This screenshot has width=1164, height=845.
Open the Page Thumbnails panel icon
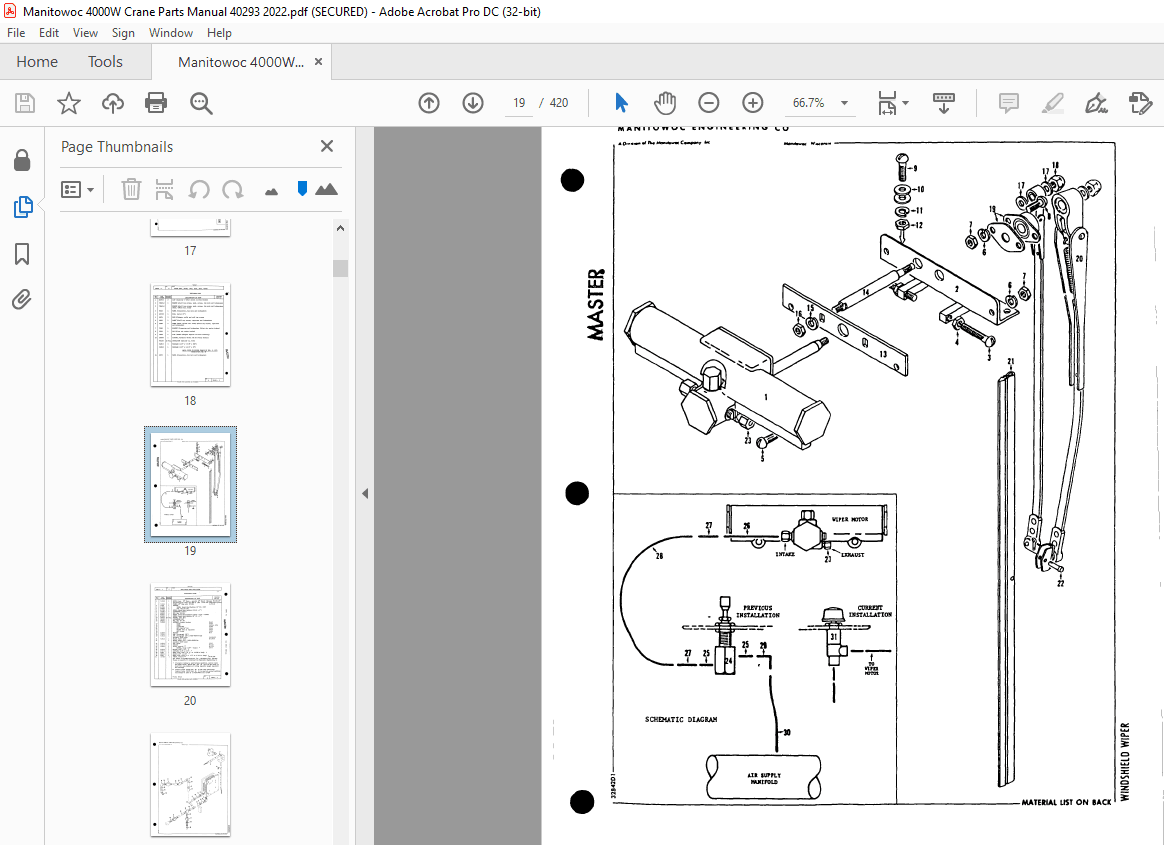tap(23, 207)
